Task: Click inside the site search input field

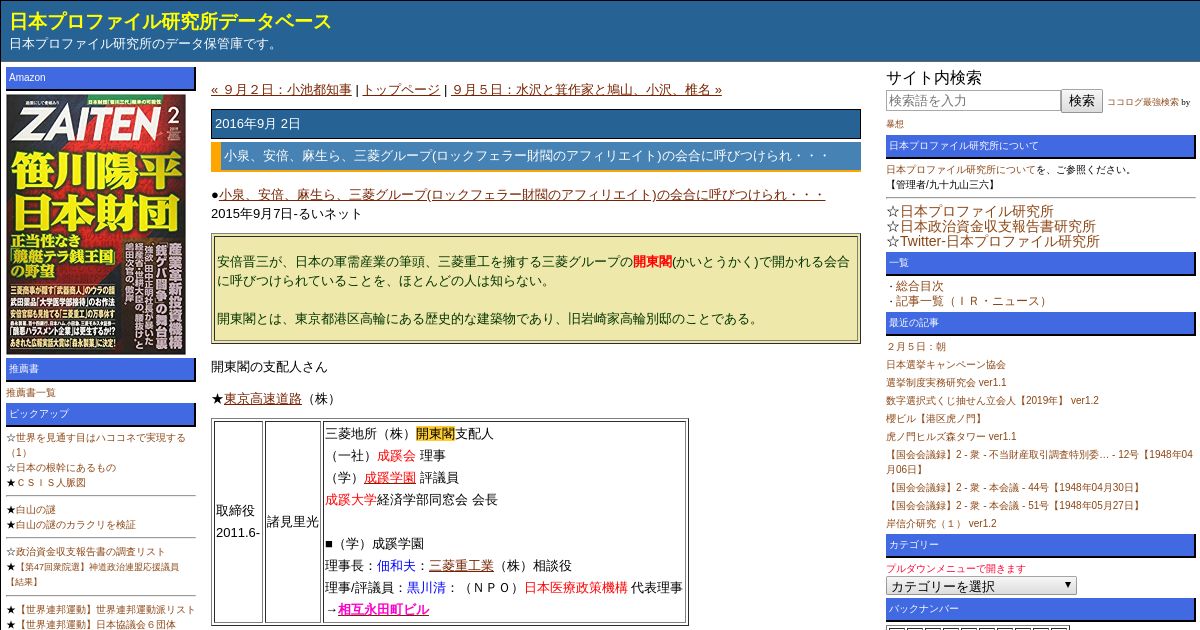Action: [x=973, y=101]
